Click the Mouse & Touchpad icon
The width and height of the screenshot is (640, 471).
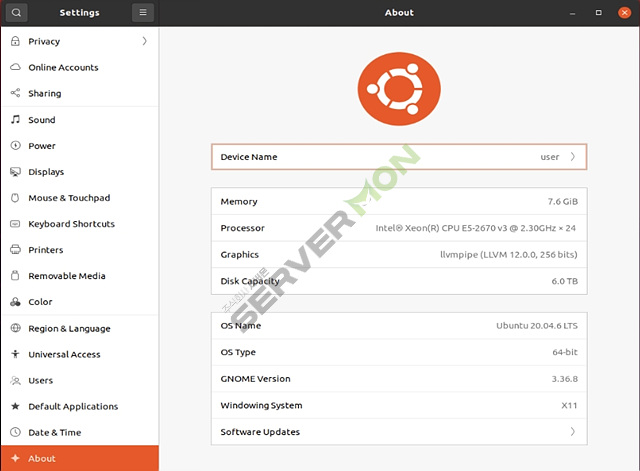tap(15, 198)
